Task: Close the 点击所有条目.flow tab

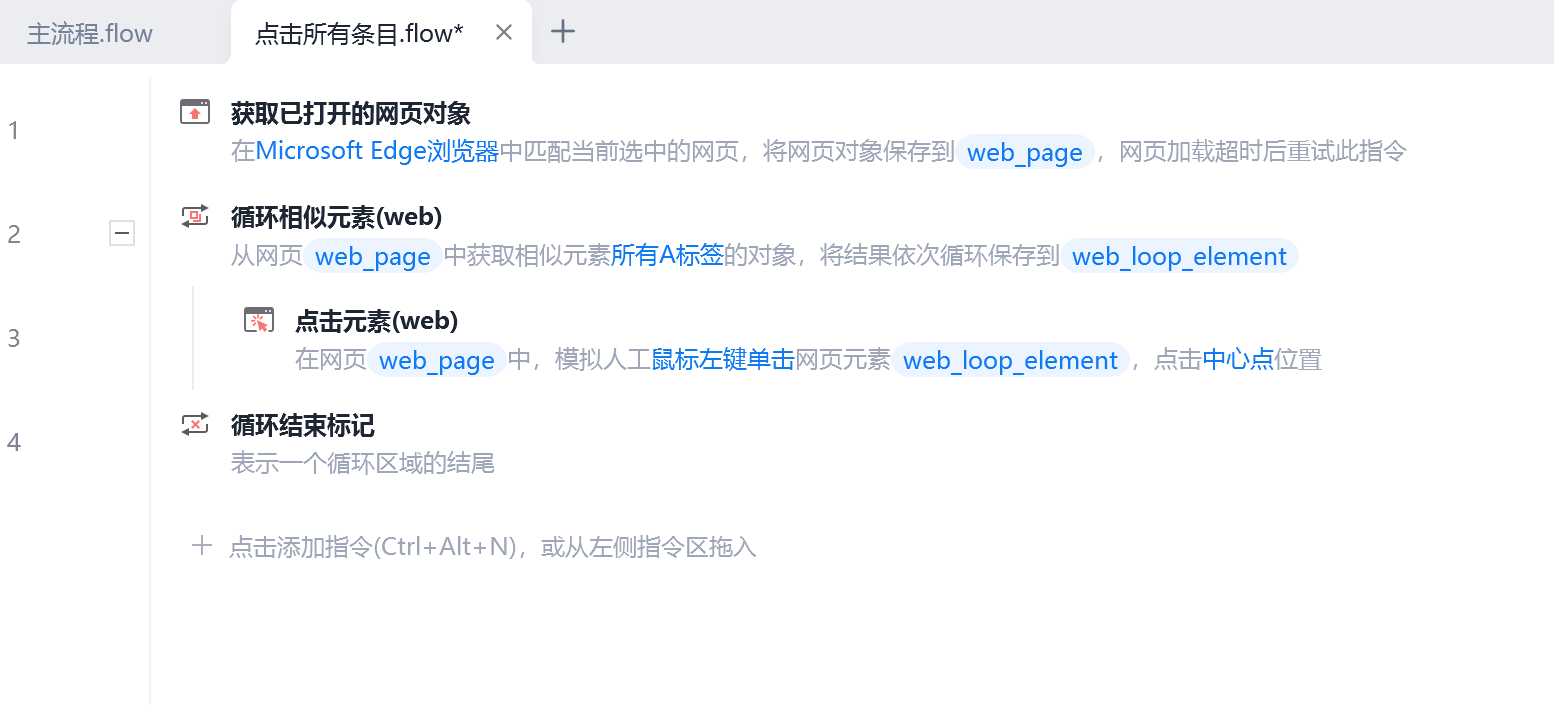Action: click(504, 33)
